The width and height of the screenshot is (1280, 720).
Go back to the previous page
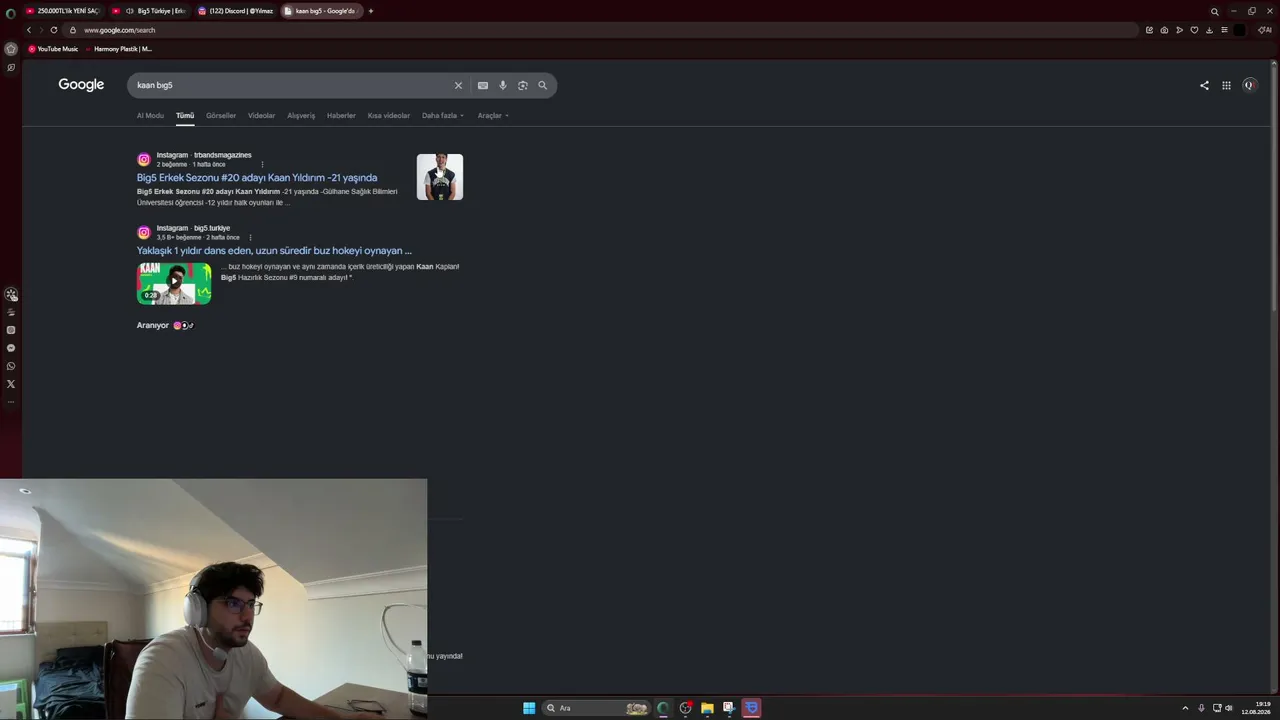pyautogui.click(x=29, y=30)
